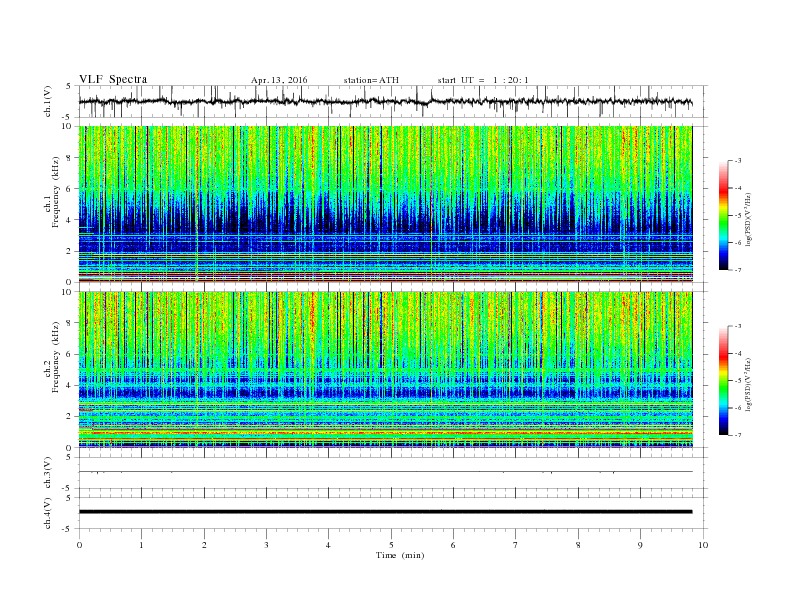This screenshot has width=792, height=612.
Task: Click the "-7" label on ch.1 color bar
Action: 738,270
